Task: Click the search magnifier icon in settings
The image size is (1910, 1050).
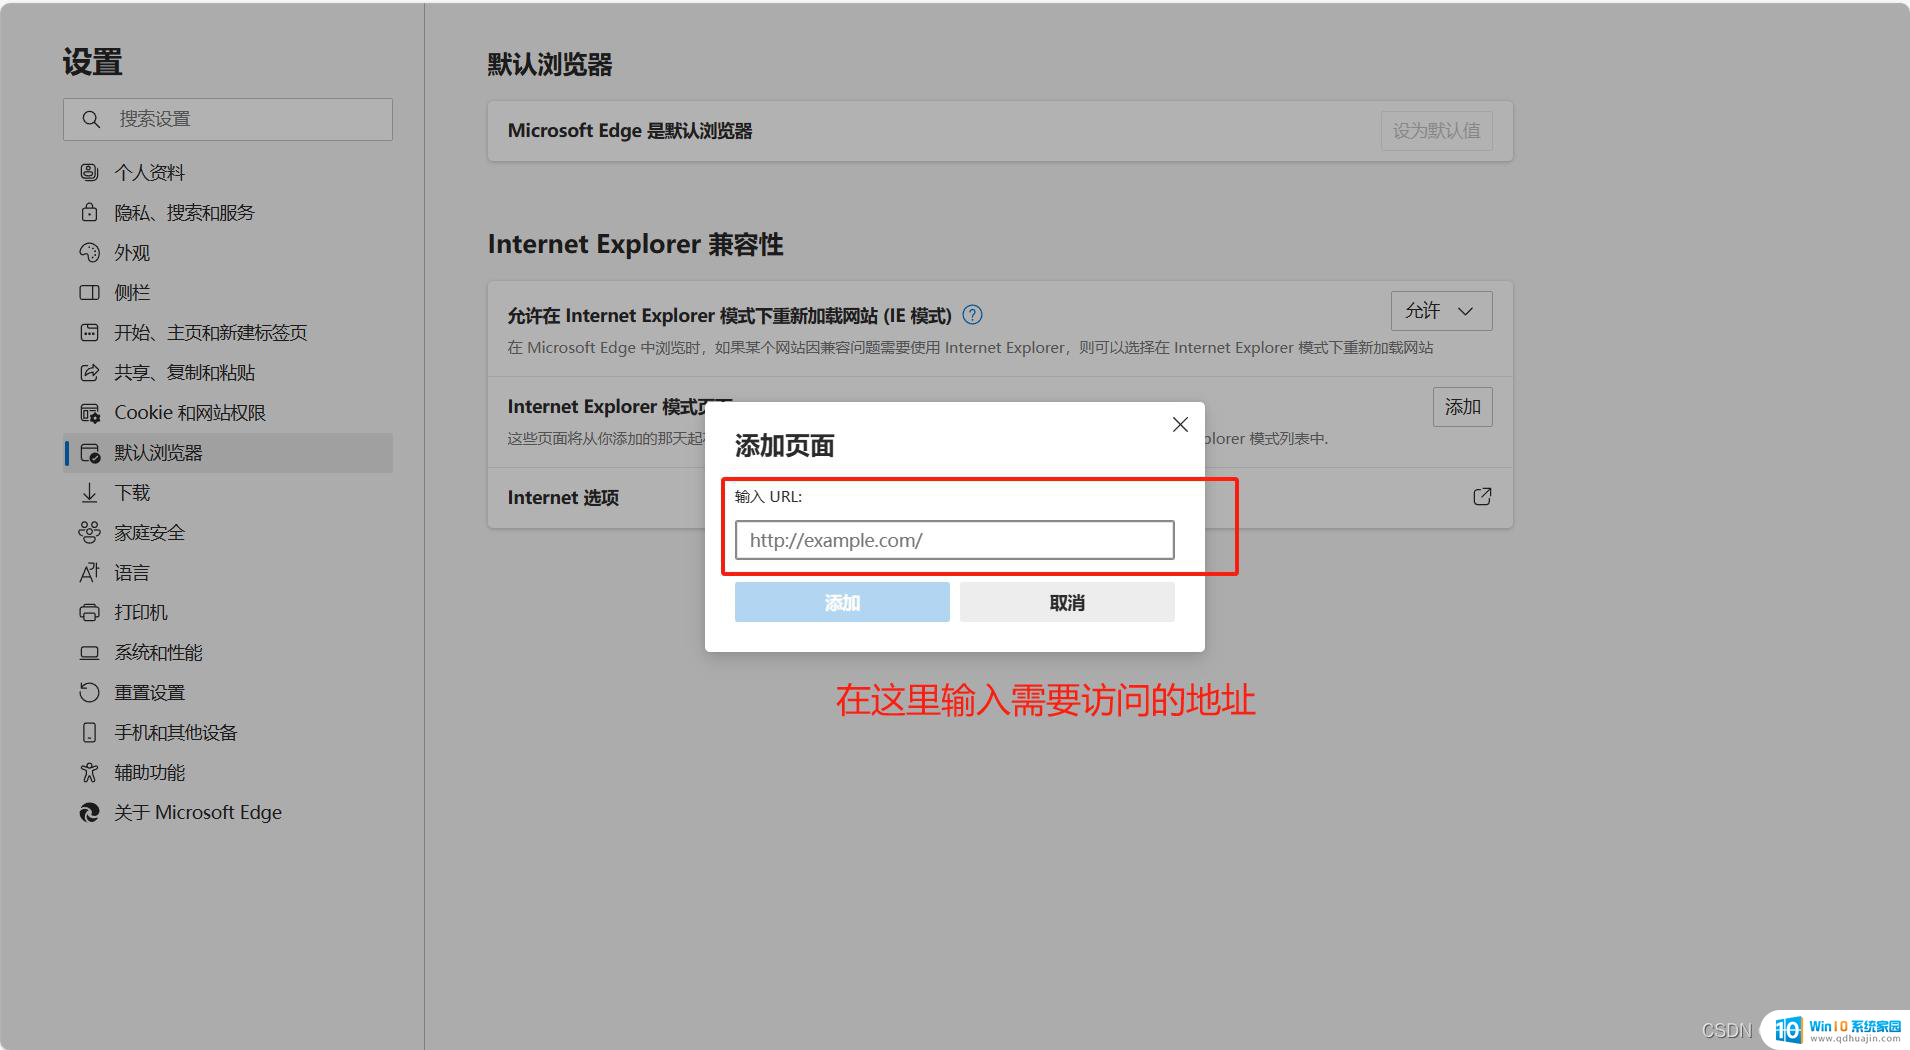Action: (x=91, y=119)
